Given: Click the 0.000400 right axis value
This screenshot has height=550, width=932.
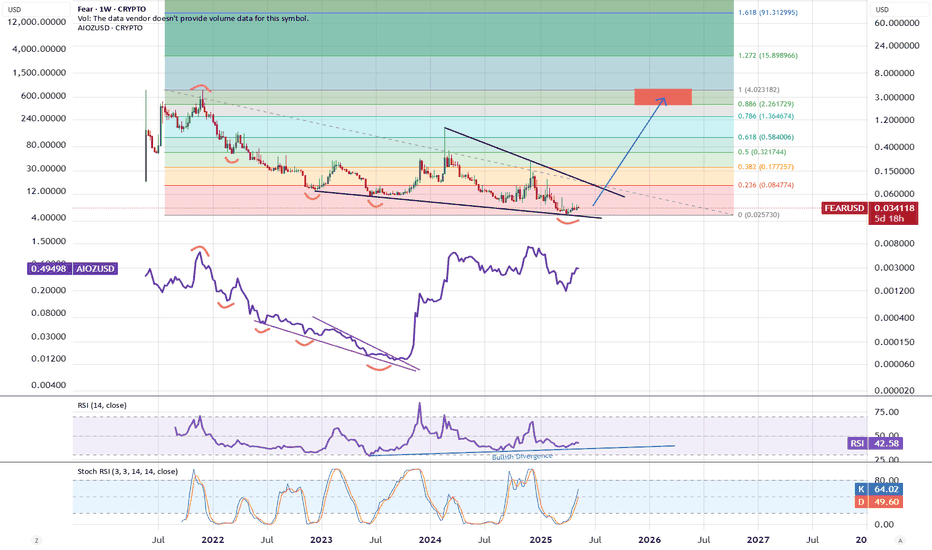Looking at the screenshot, I should click(894, 318).
